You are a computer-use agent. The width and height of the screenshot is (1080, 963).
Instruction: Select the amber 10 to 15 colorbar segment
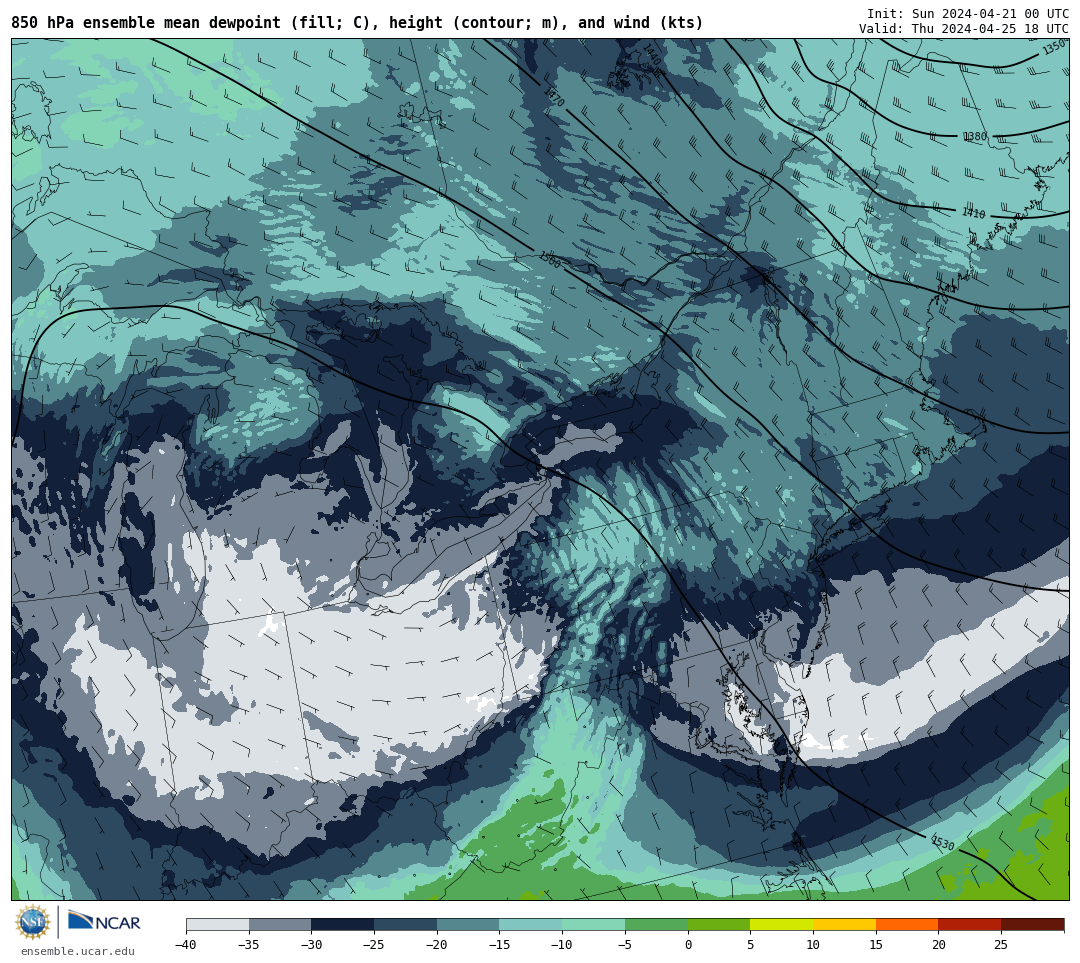coord(844,924)
